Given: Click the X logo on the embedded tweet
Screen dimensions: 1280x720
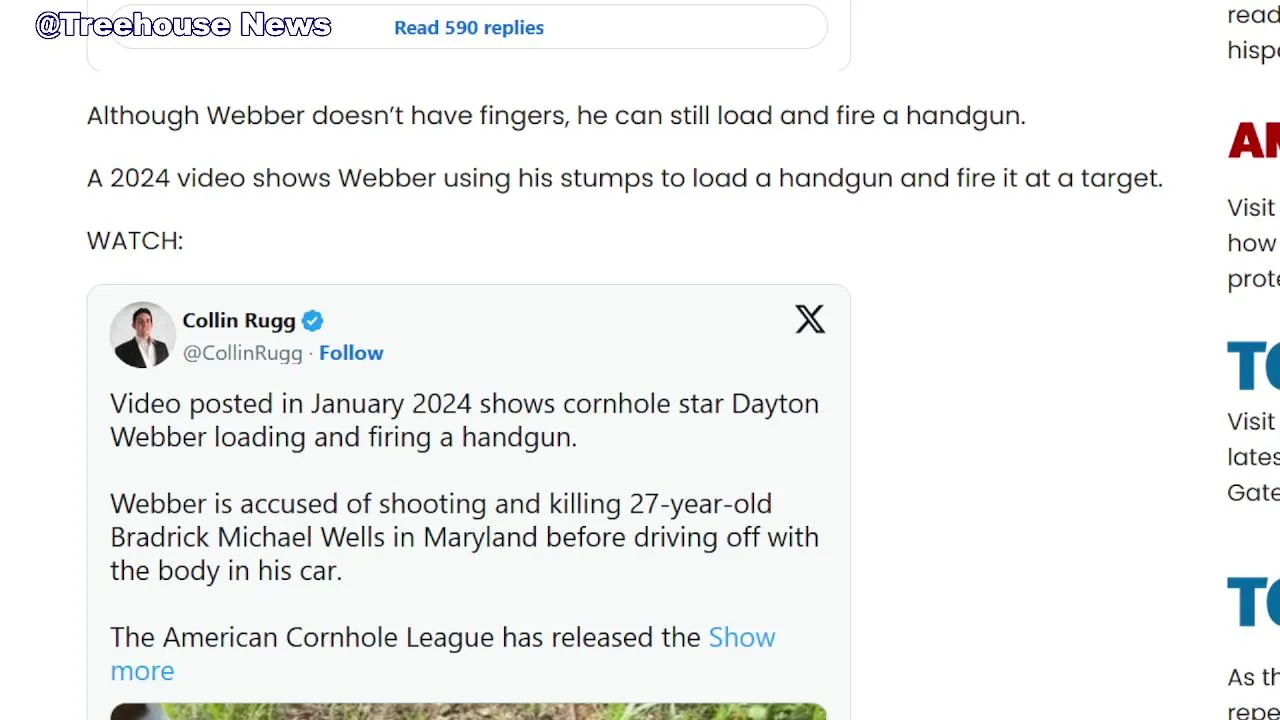Looking at the screenshot, I should (810, 319).
